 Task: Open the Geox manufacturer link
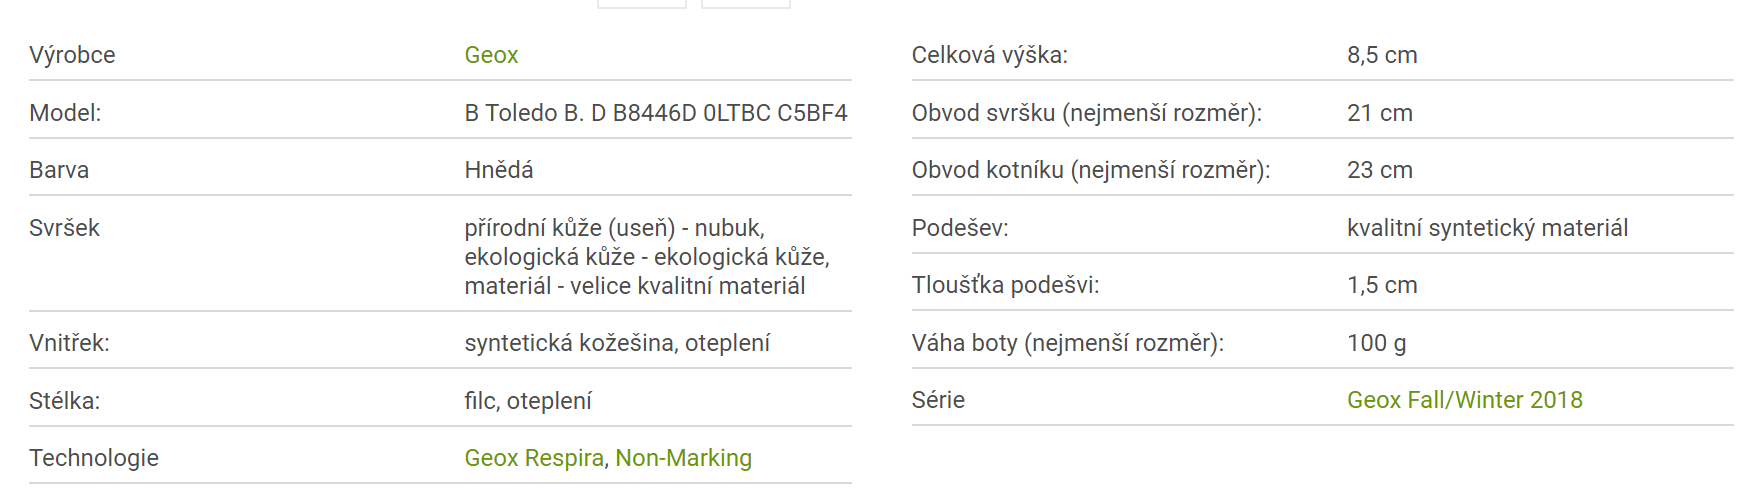pos(491,55)
